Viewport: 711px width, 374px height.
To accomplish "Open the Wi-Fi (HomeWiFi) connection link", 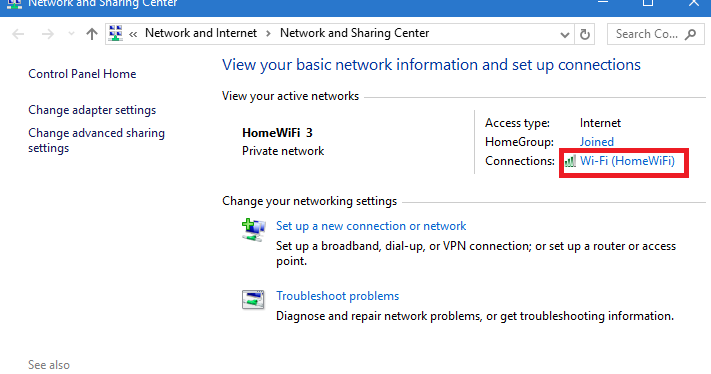I will 627,161.
